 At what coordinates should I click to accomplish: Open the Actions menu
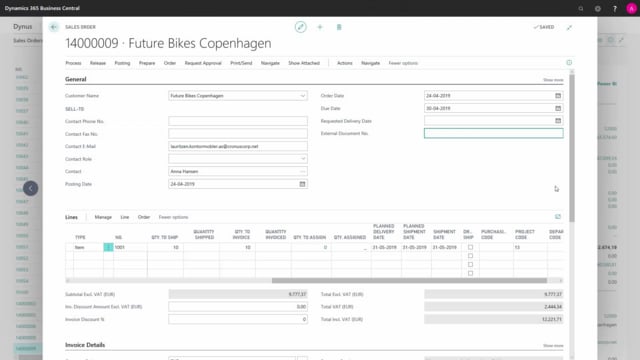344,63
